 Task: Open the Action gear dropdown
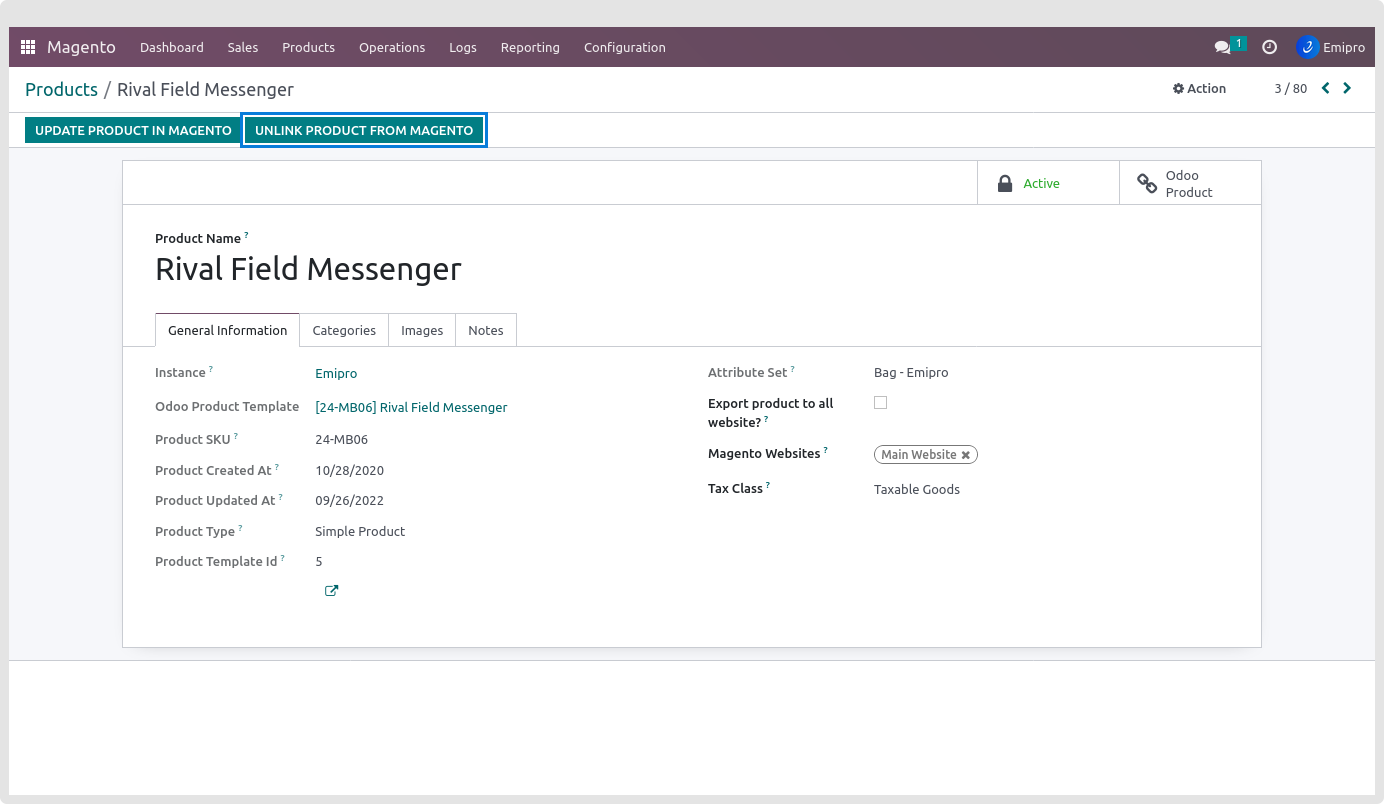1199,88
